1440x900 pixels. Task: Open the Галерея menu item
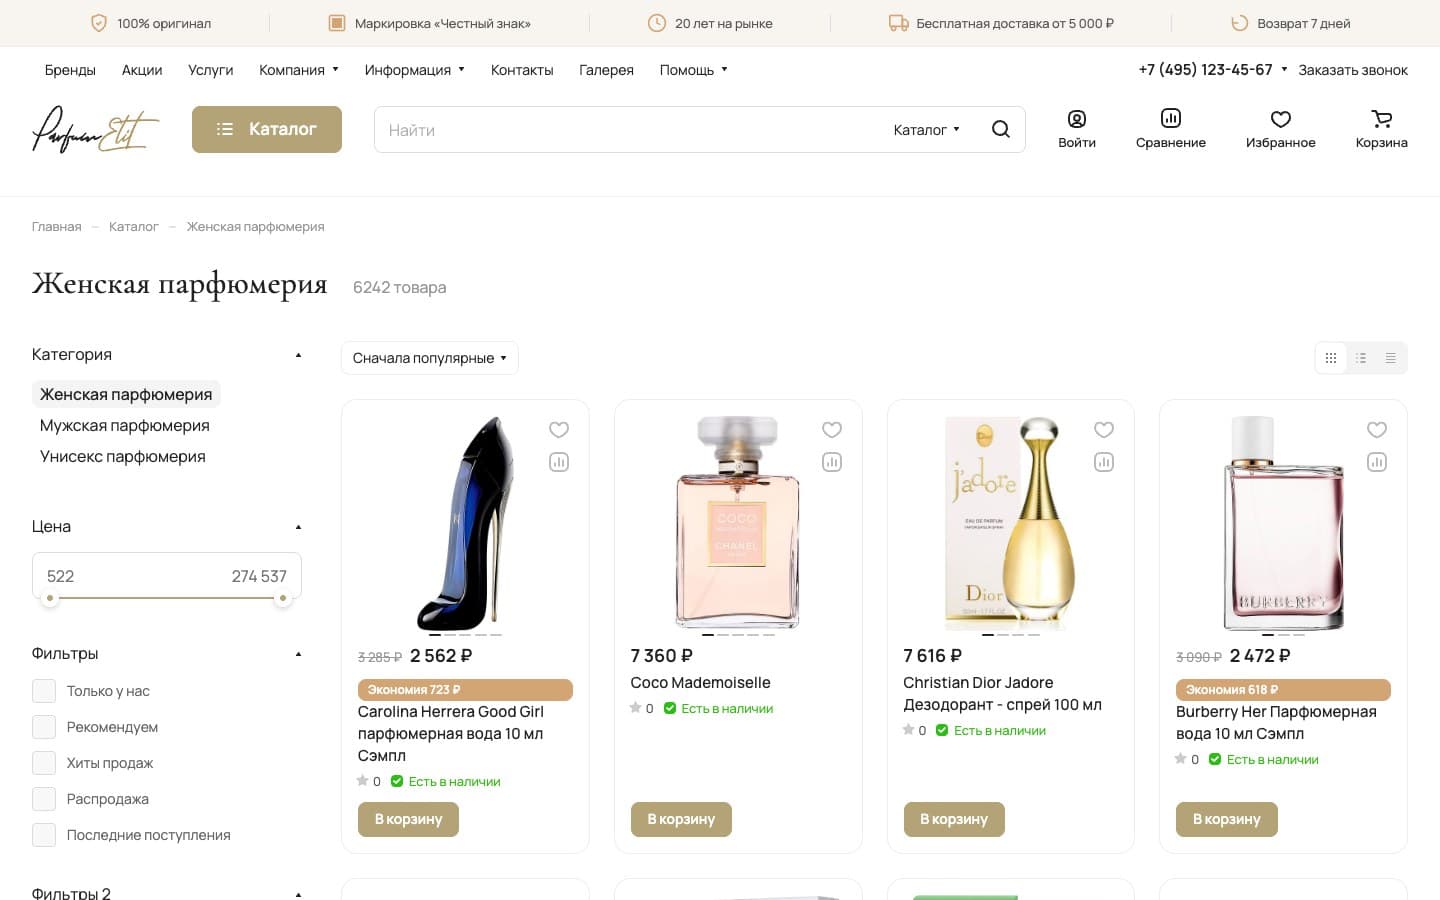[x=606, y=70]
